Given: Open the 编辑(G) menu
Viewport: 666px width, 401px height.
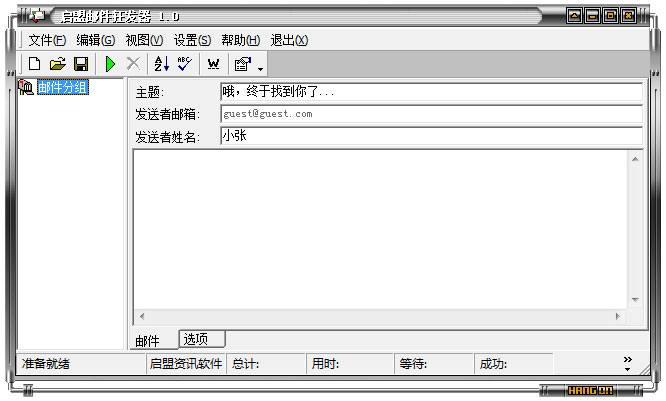Looking at the screenshot, I should [96, 40].
